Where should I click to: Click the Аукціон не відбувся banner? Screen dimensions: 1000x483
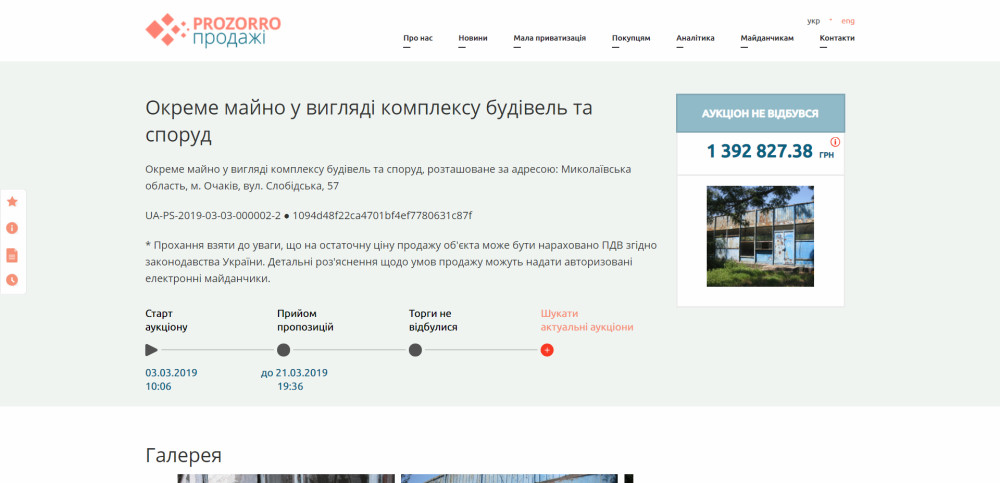[760, 114]
